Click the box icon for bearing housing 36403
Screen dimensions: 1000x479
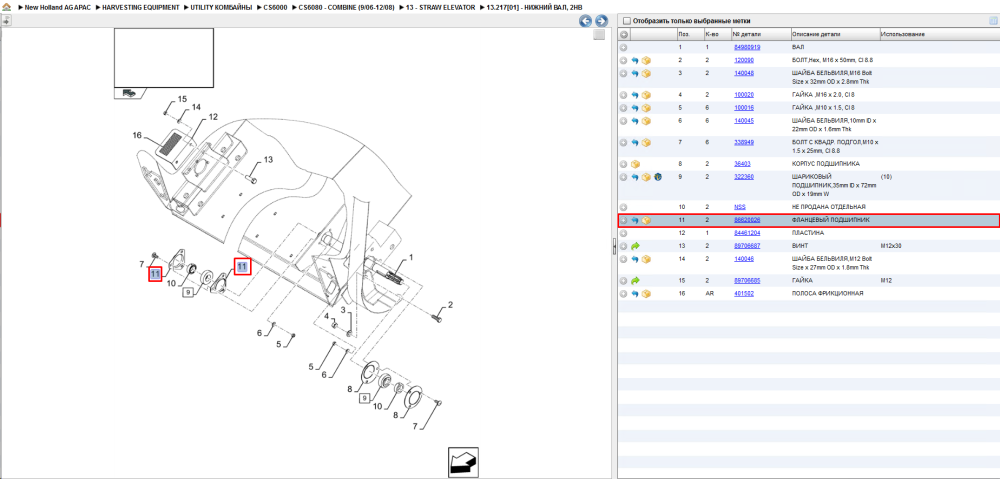635,164
